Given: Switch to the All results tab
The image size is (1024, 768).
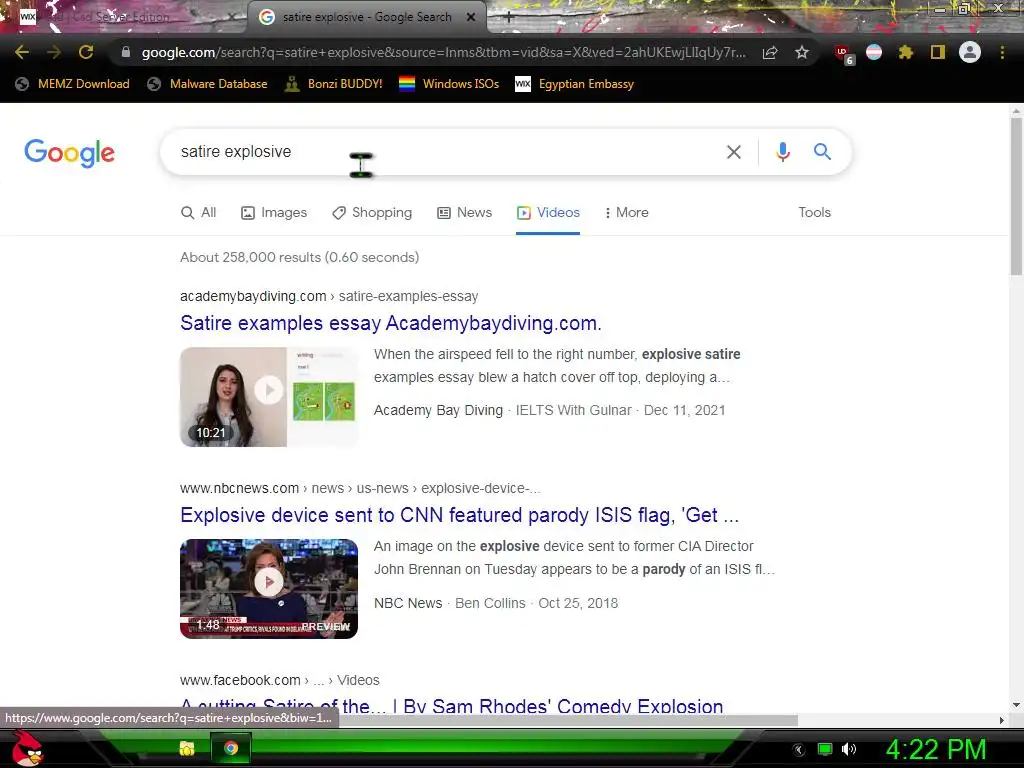Looking at the screenshot, I should [x=199, y=212].
